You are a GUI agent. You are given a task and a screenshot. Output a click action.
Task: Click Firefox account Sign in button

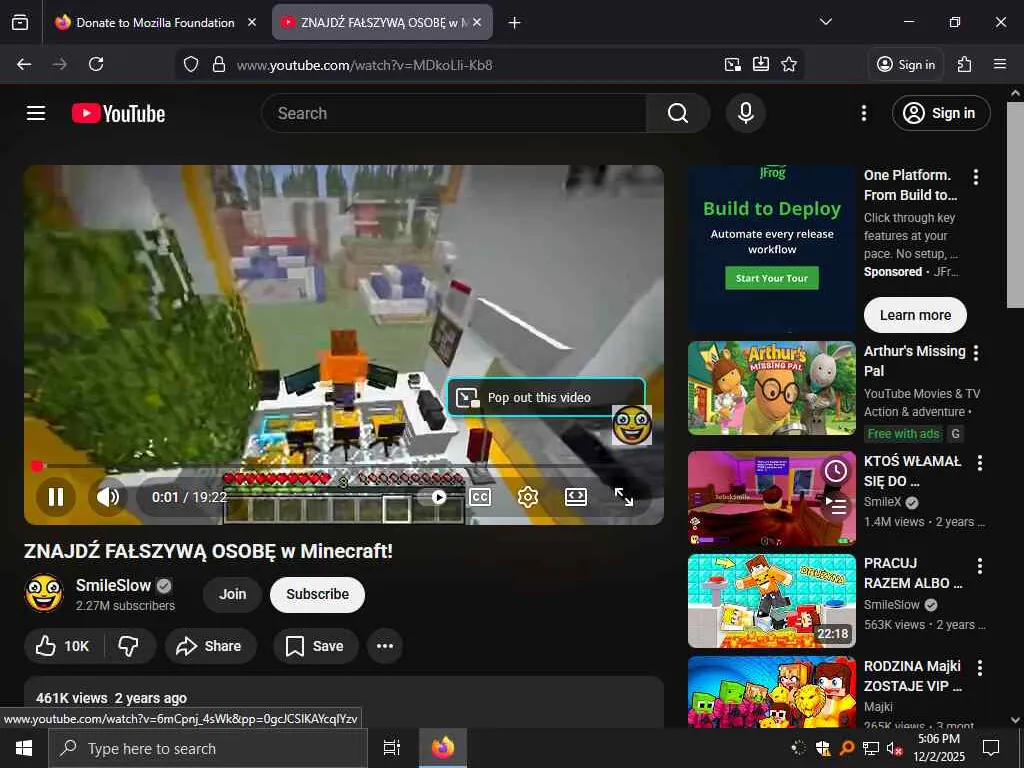click(x=906, y=64)
